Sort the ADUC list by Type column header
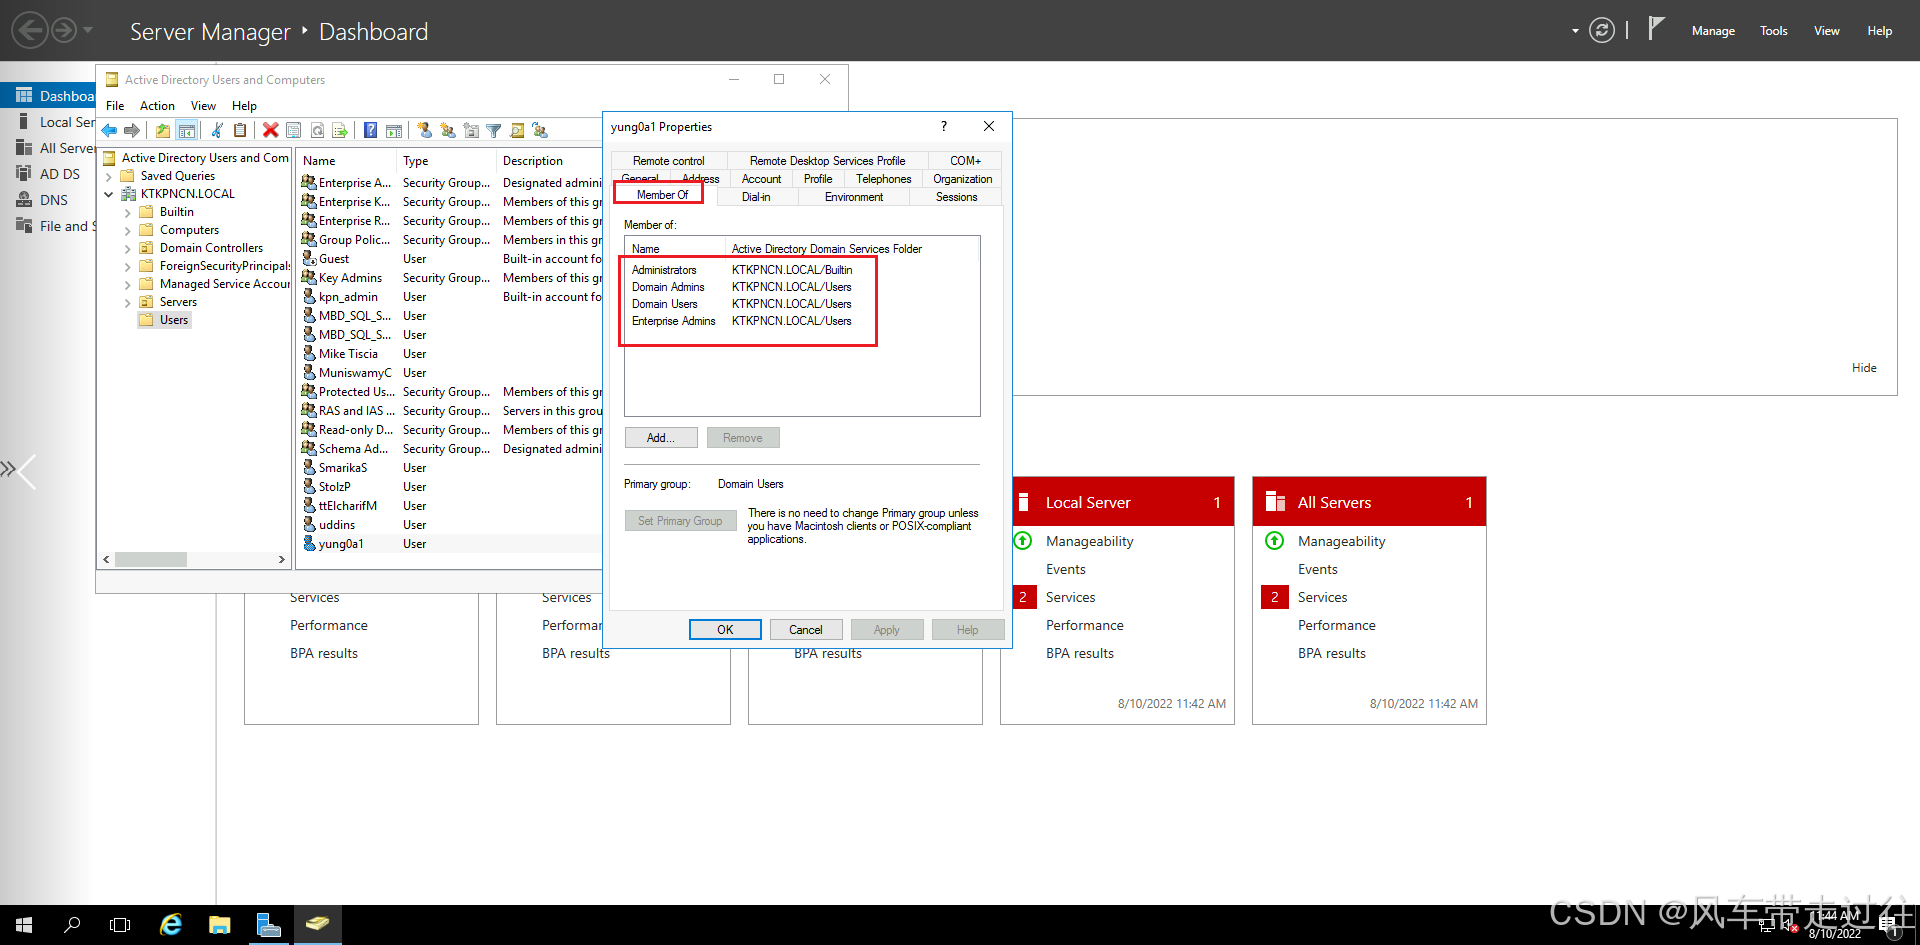The image size is (1920, 945). pos(444,160)
